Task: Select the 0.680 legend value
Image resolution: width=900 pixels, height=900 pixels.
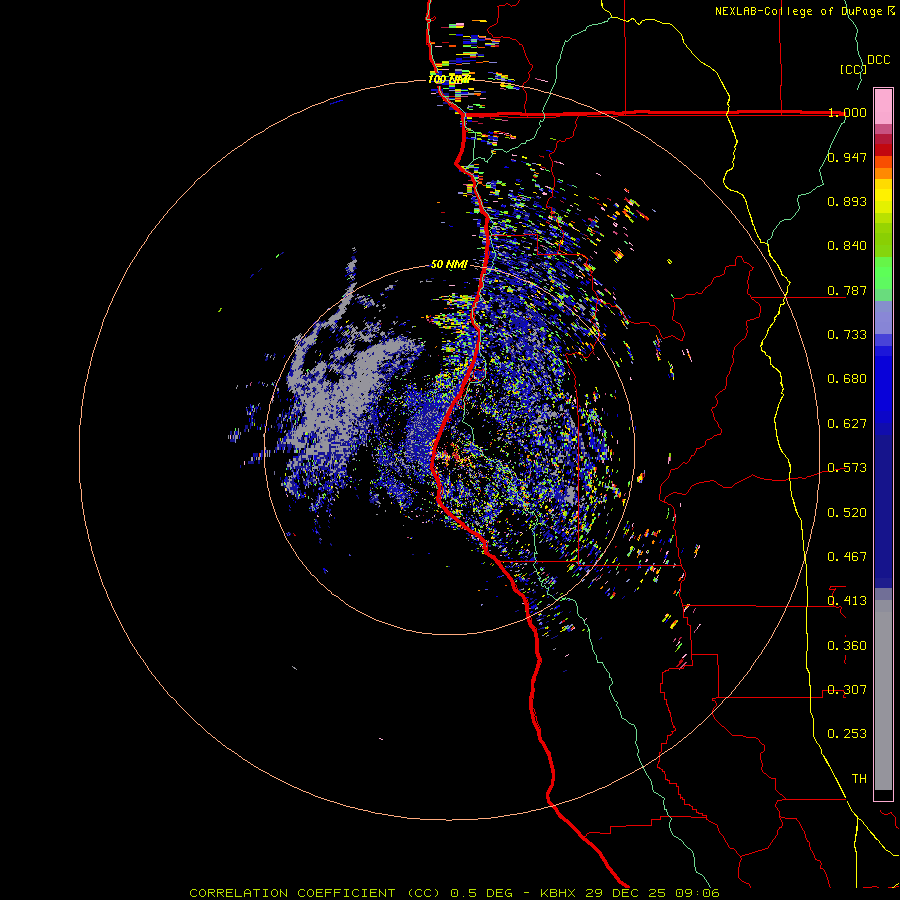Action: coord(847,379)
